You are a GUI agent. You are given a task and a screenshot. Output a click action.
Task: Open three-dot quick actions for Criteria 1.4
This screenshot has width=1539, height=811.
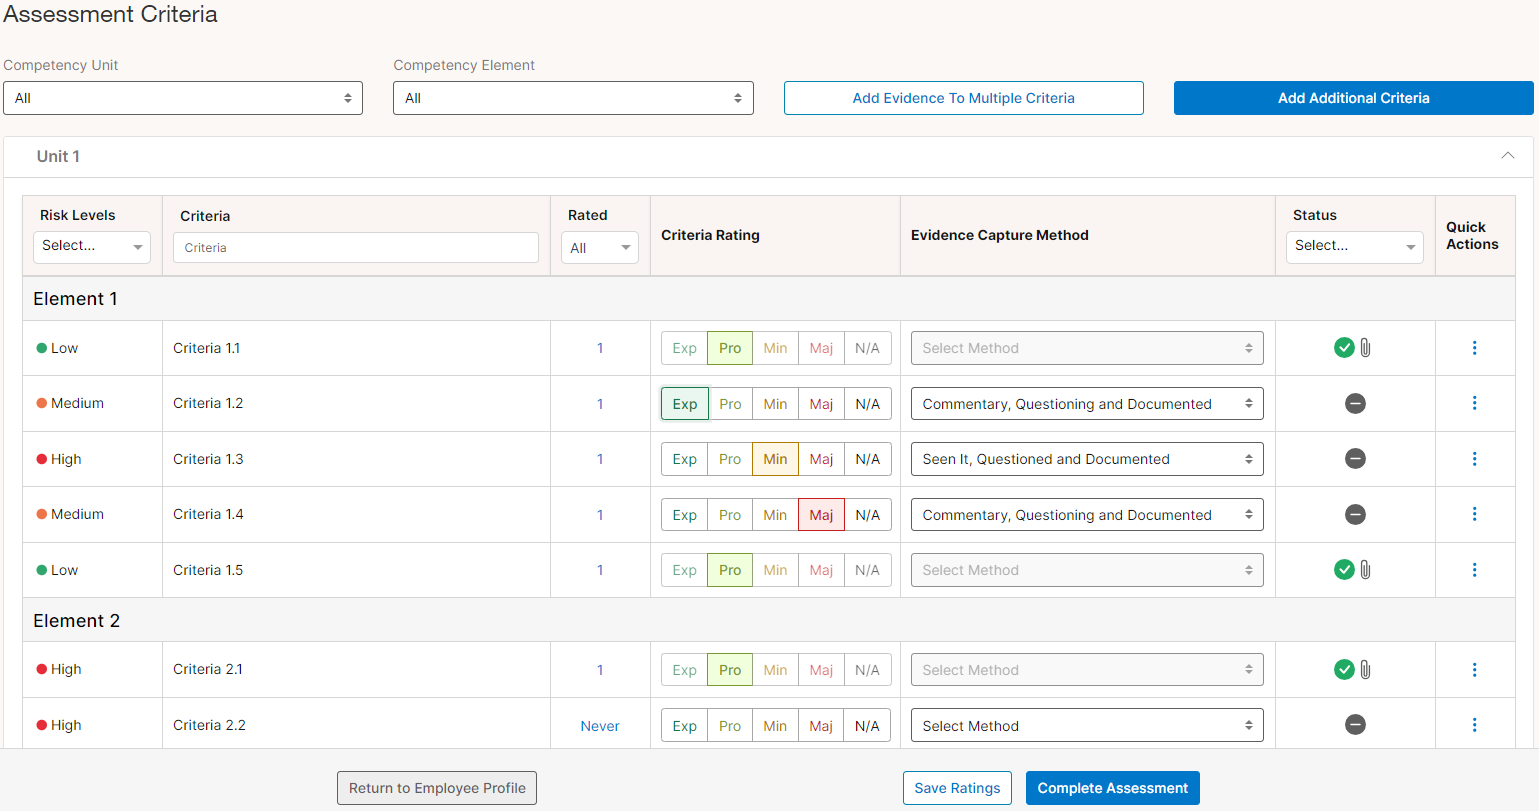click(x=1474, y=514)
